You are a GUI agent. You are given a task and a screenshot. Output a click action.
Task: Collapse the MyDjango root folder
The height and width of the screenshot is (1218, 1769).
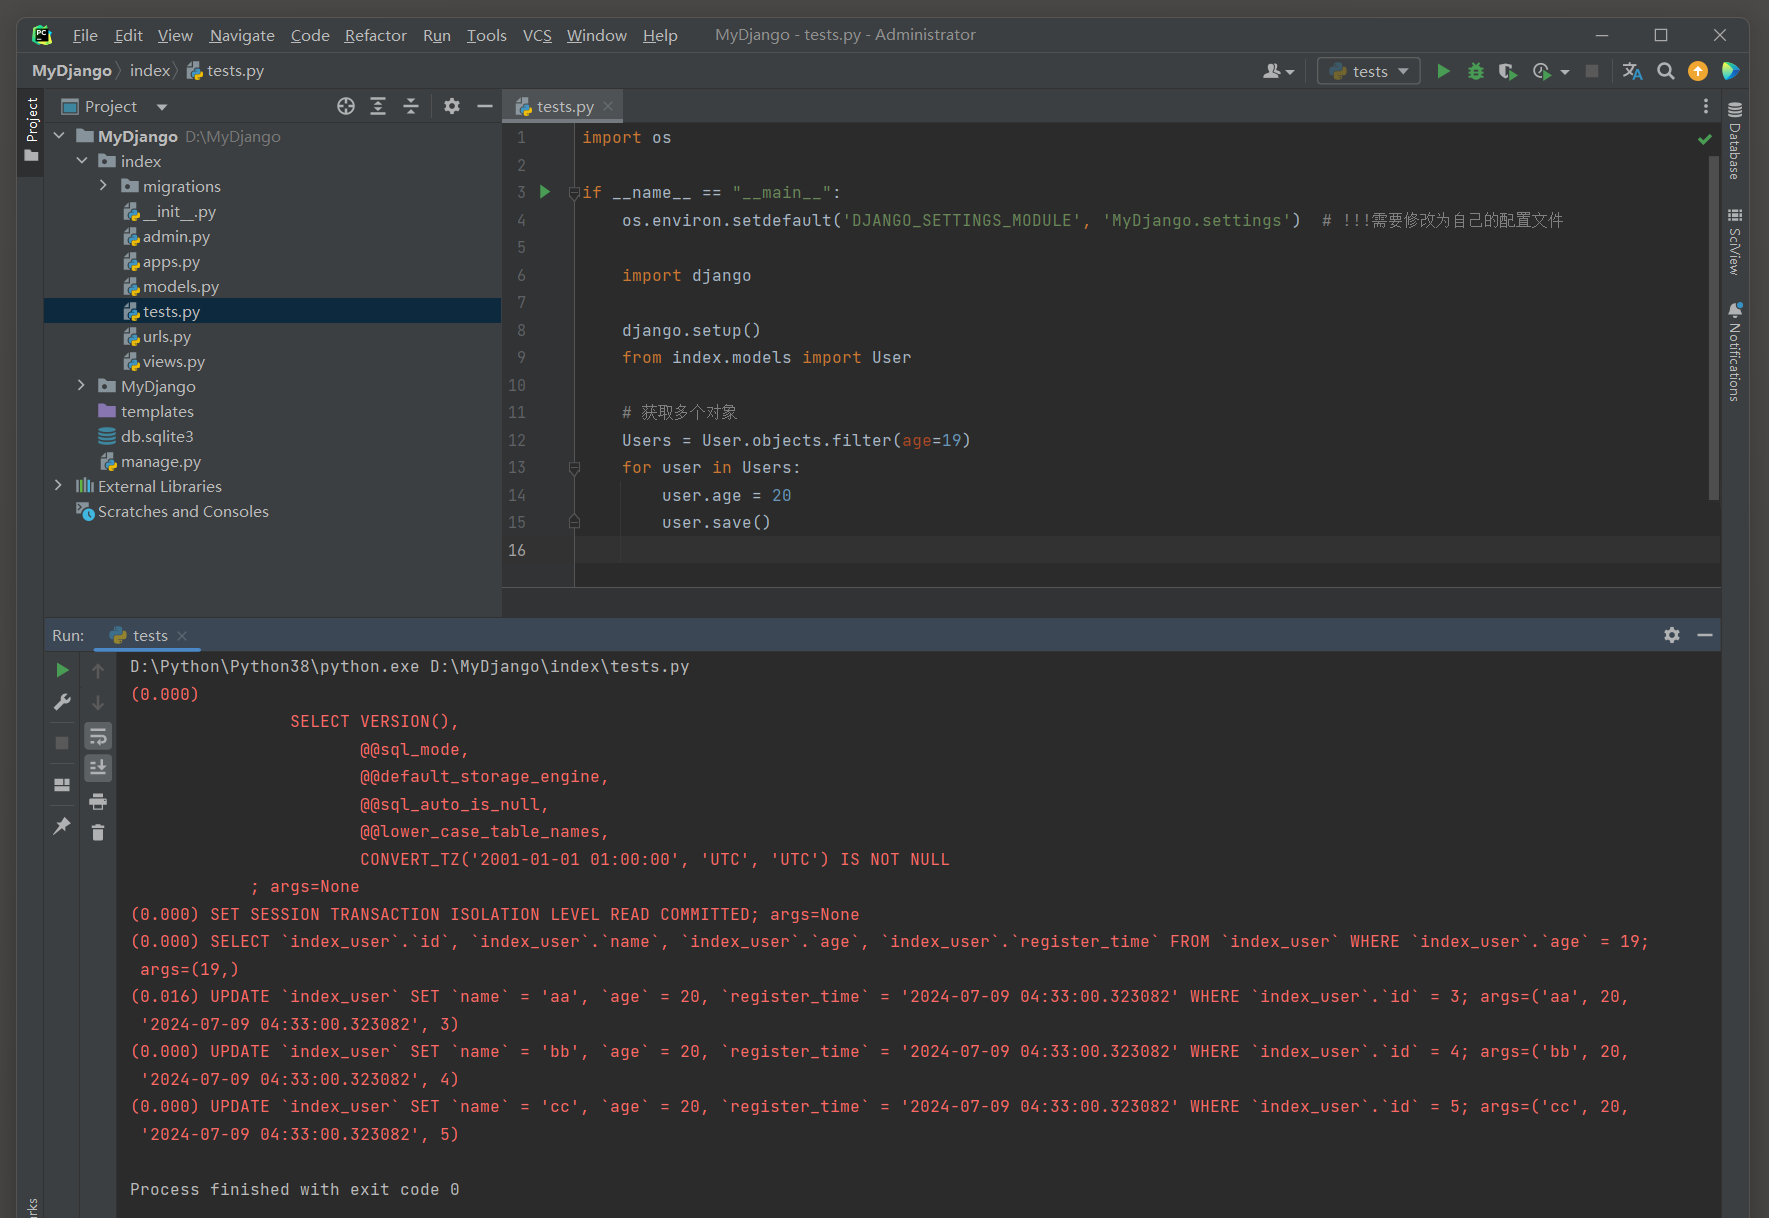(59, 136)
